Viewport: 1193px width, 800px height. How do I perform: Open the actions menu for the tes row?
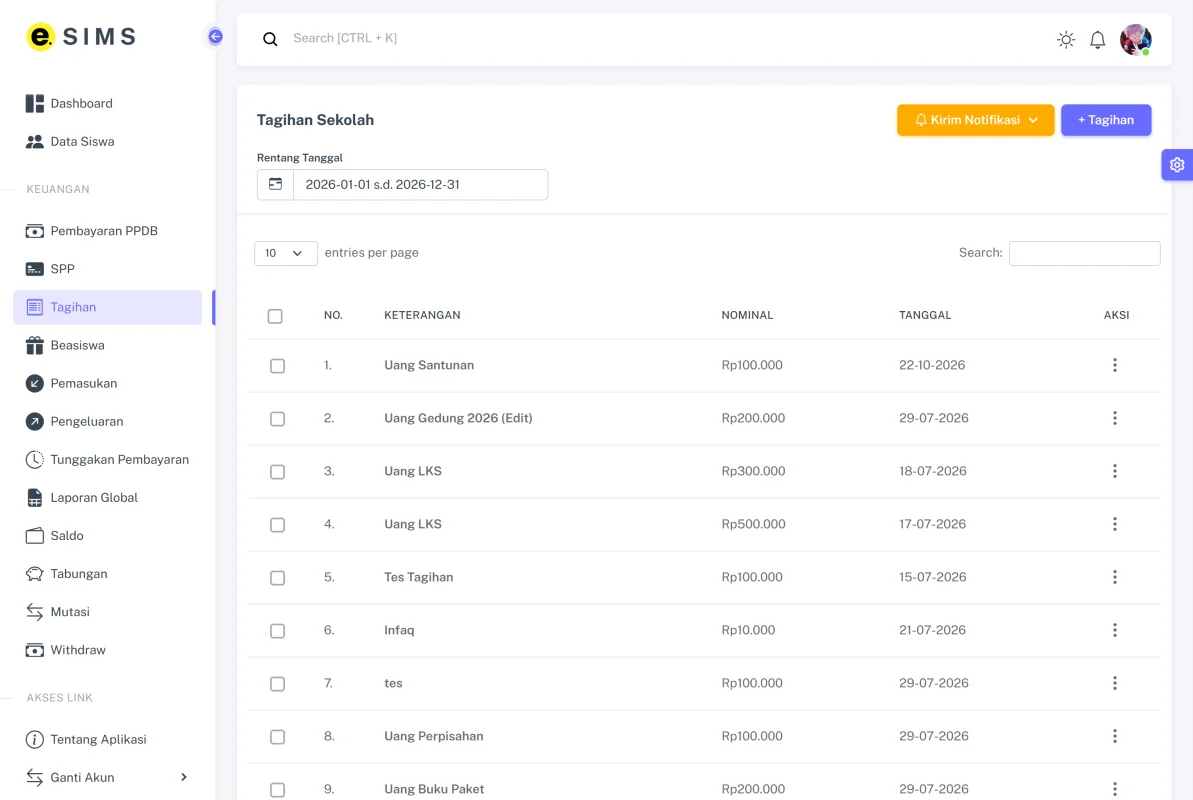point(1115,683)
